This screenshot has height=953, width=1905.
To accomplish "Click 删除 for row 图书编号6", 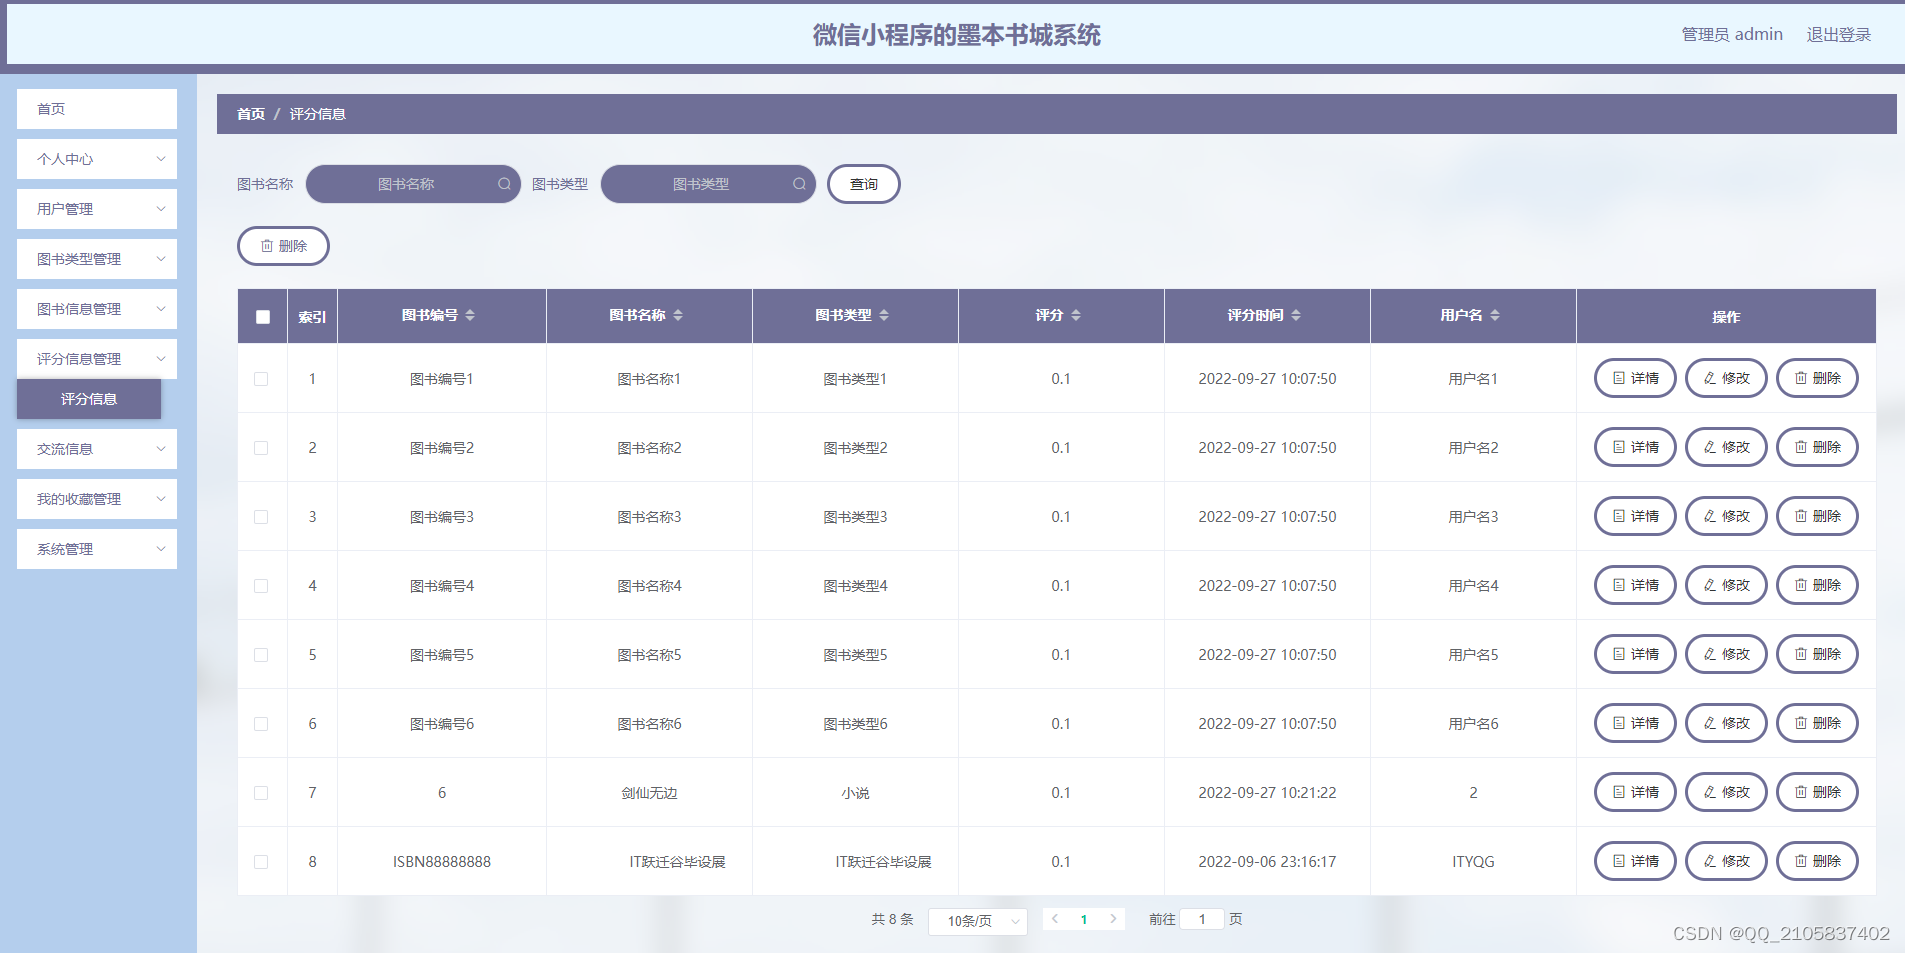I will pyautogui.click(x=1817, y=723).
